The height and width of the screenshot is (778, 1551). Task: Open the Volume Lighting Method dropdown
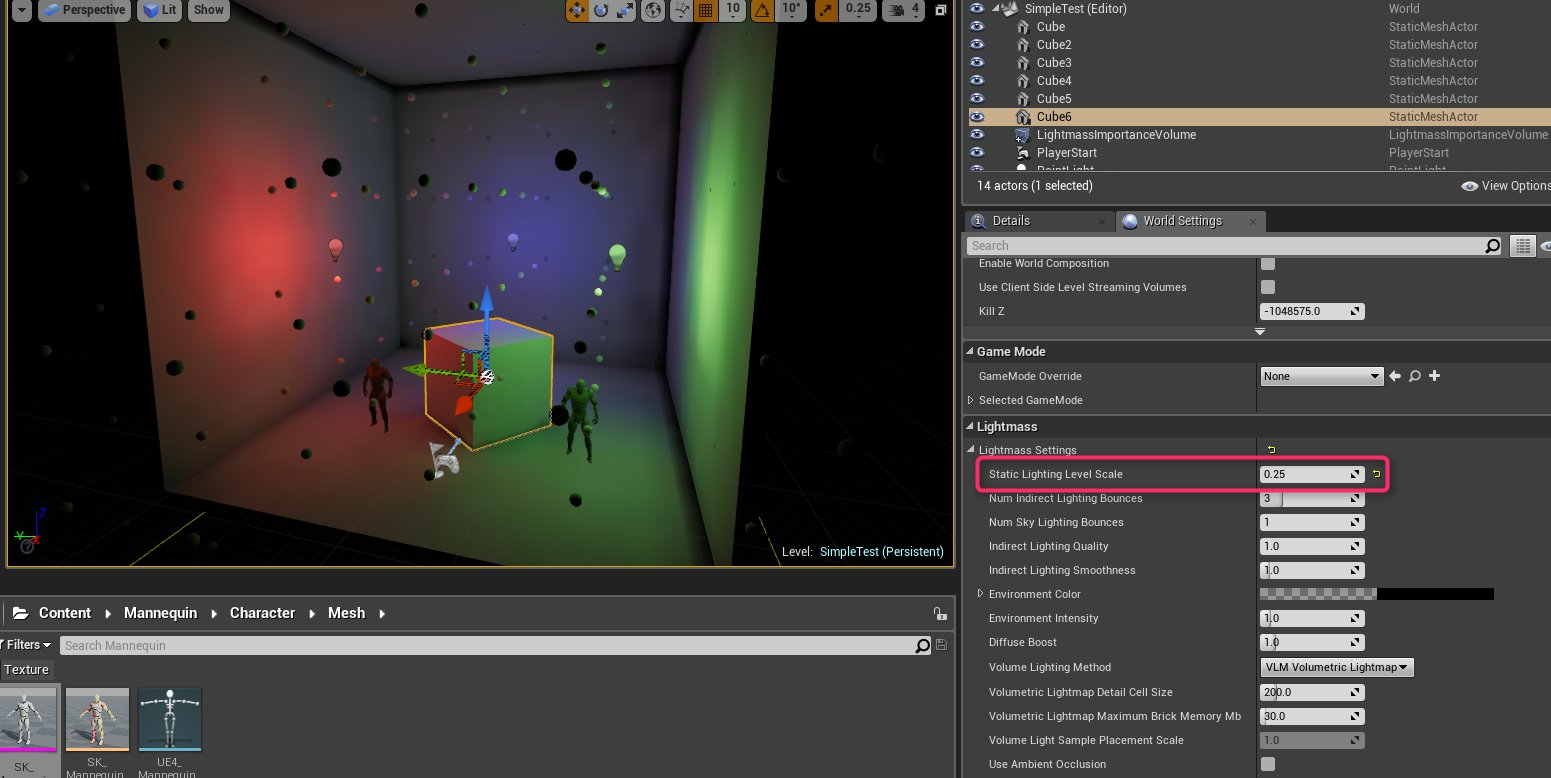tap(1336, 667)
